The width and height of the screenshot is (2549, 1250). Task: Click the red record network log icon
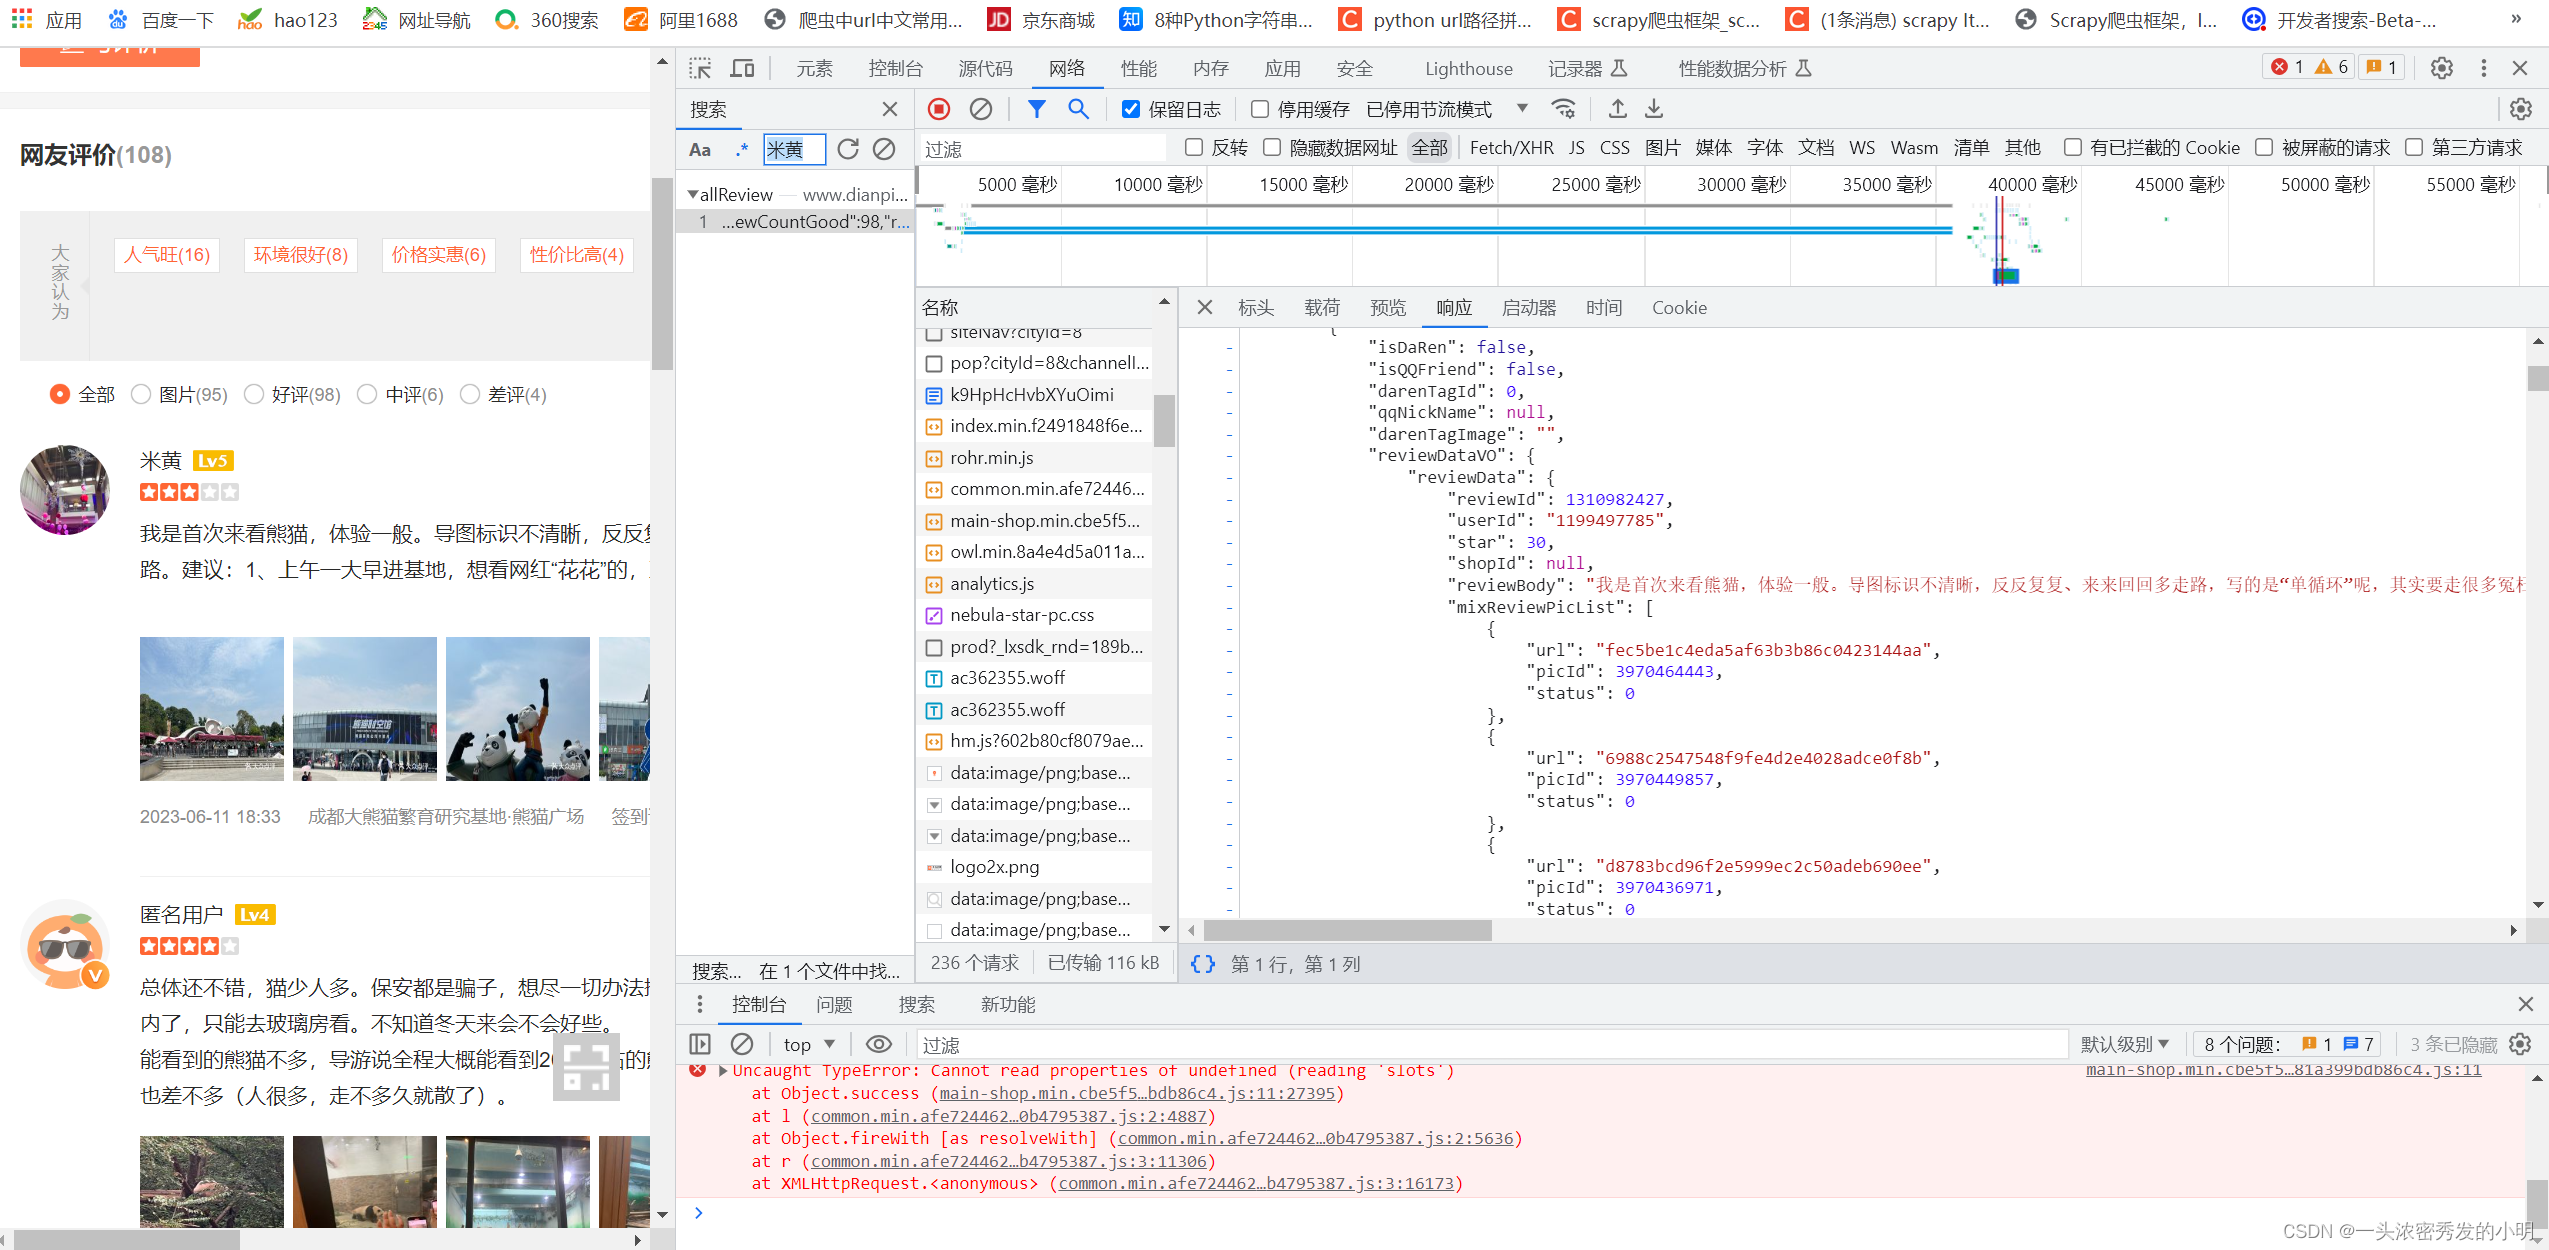click(938, 109)
